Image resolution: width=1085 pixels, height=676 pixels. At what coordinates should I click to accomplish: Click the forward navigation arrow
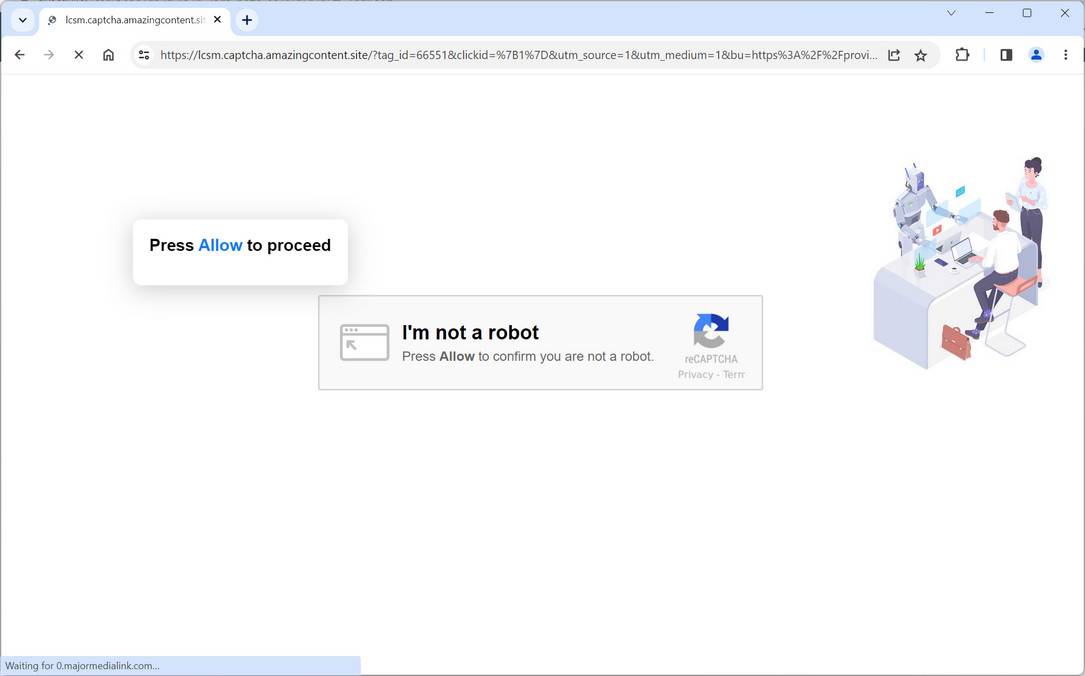click(48, 55)
